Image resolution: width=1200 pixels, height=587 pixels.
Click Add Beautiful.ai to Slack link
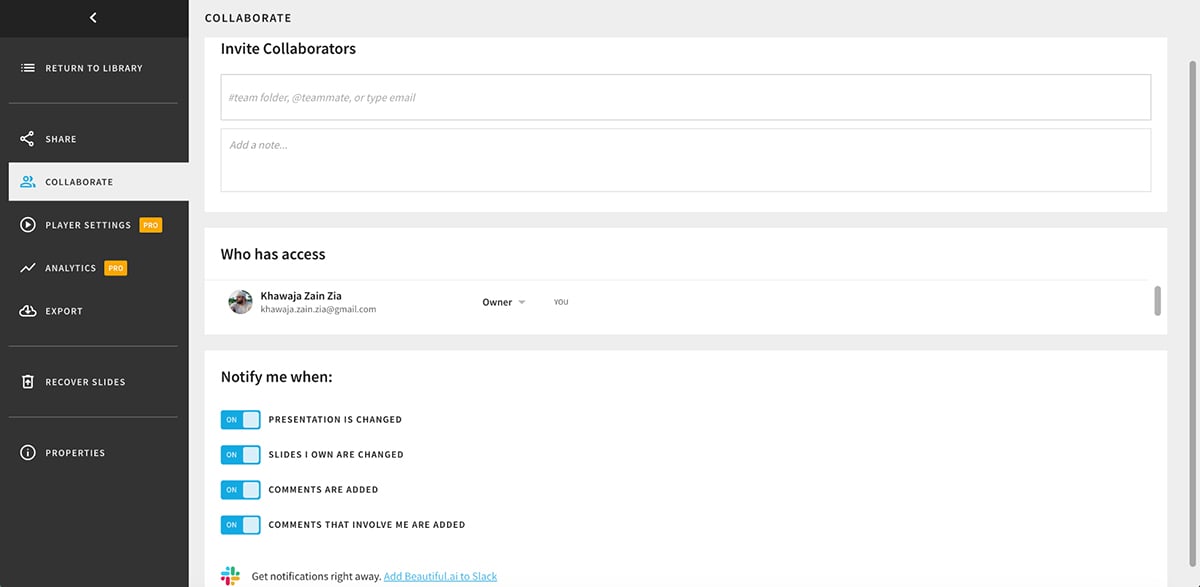pos(440,576)
